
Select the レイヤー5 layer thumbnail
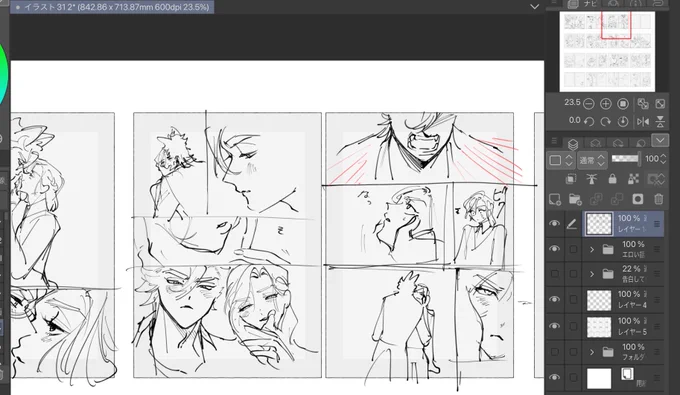[x=599, y=327]
